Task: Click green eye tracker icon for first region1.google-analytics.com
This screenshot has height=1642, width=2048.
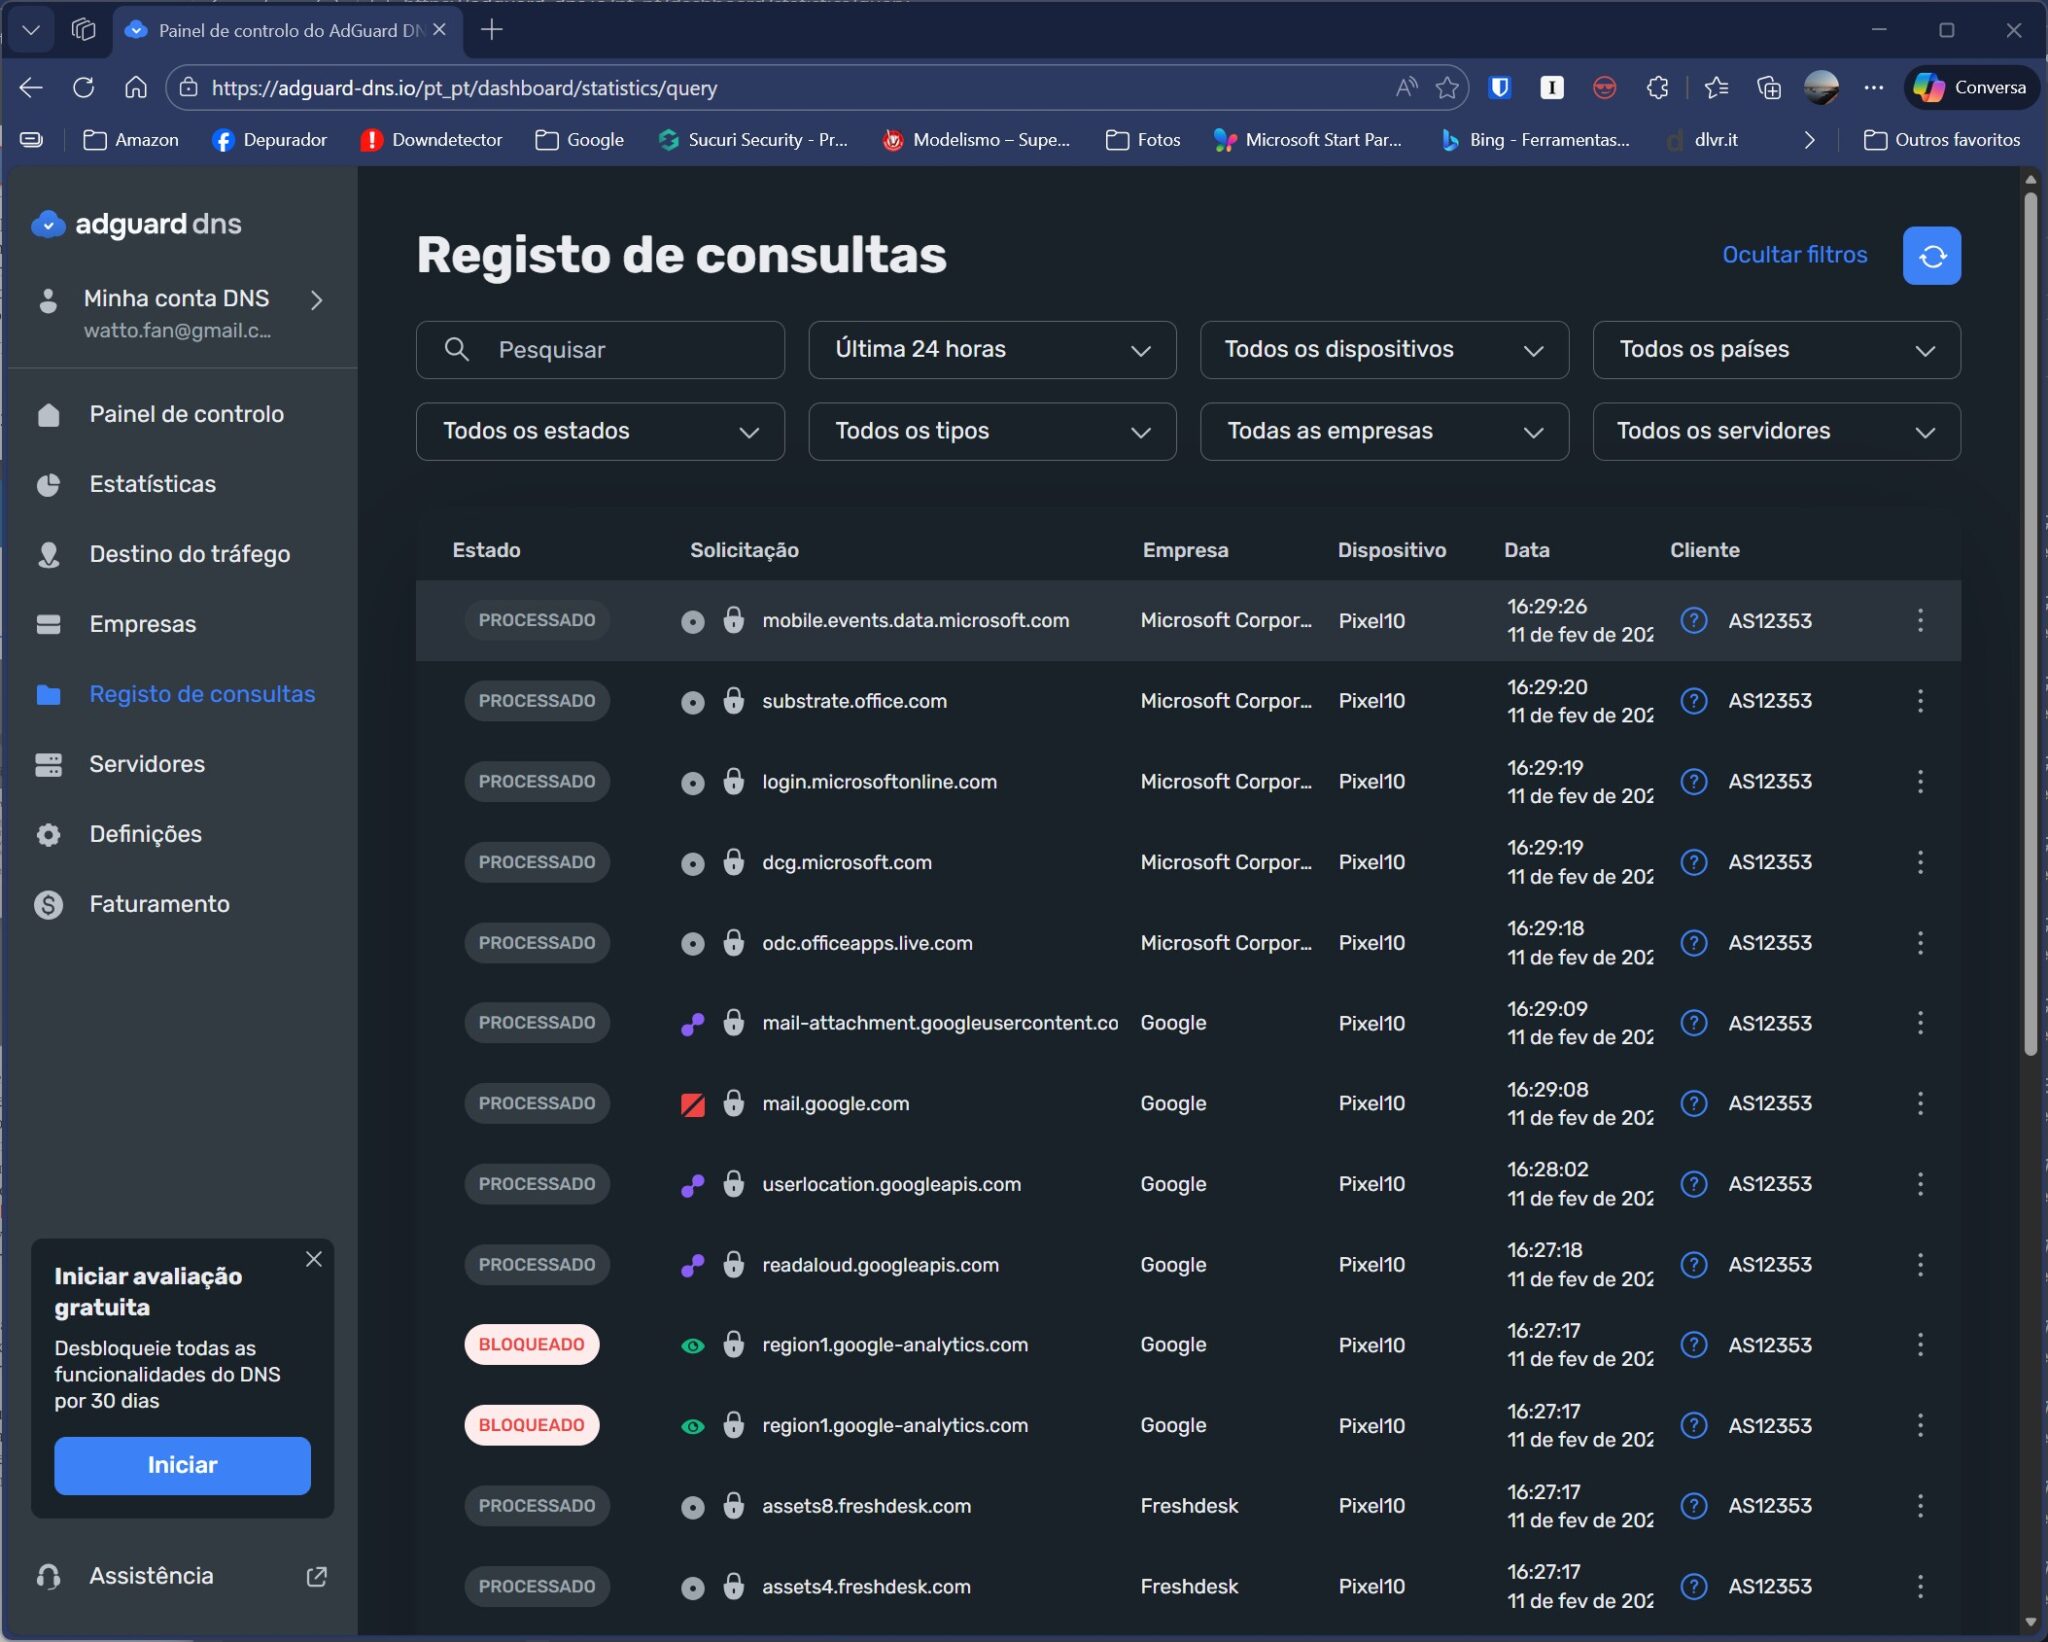Action: pos(692,1345)
